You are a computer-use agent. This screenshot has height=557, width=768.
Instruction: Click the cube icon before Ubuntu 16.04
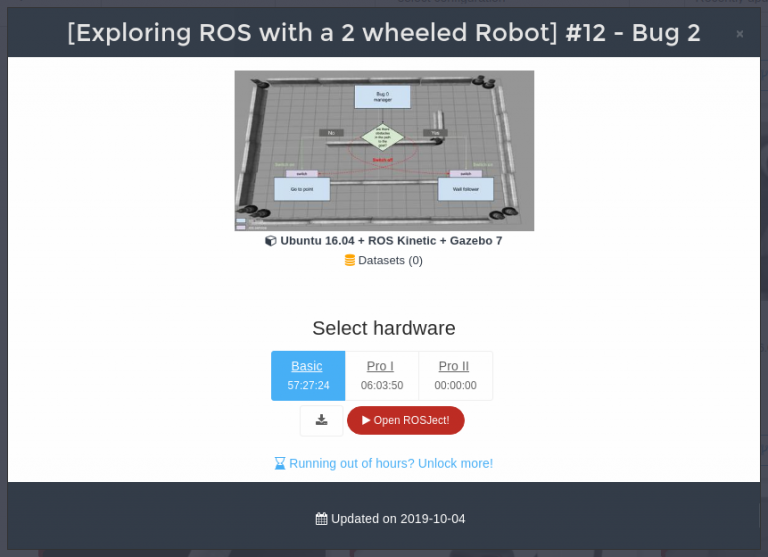pyautogui.click(x=270, y=241)
